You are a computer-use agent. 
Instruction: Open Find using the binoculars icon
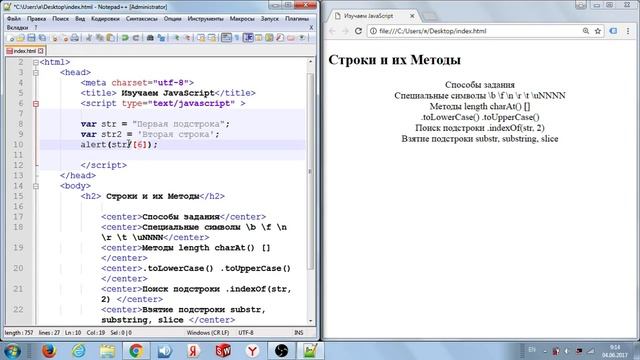tap(150, 38)
